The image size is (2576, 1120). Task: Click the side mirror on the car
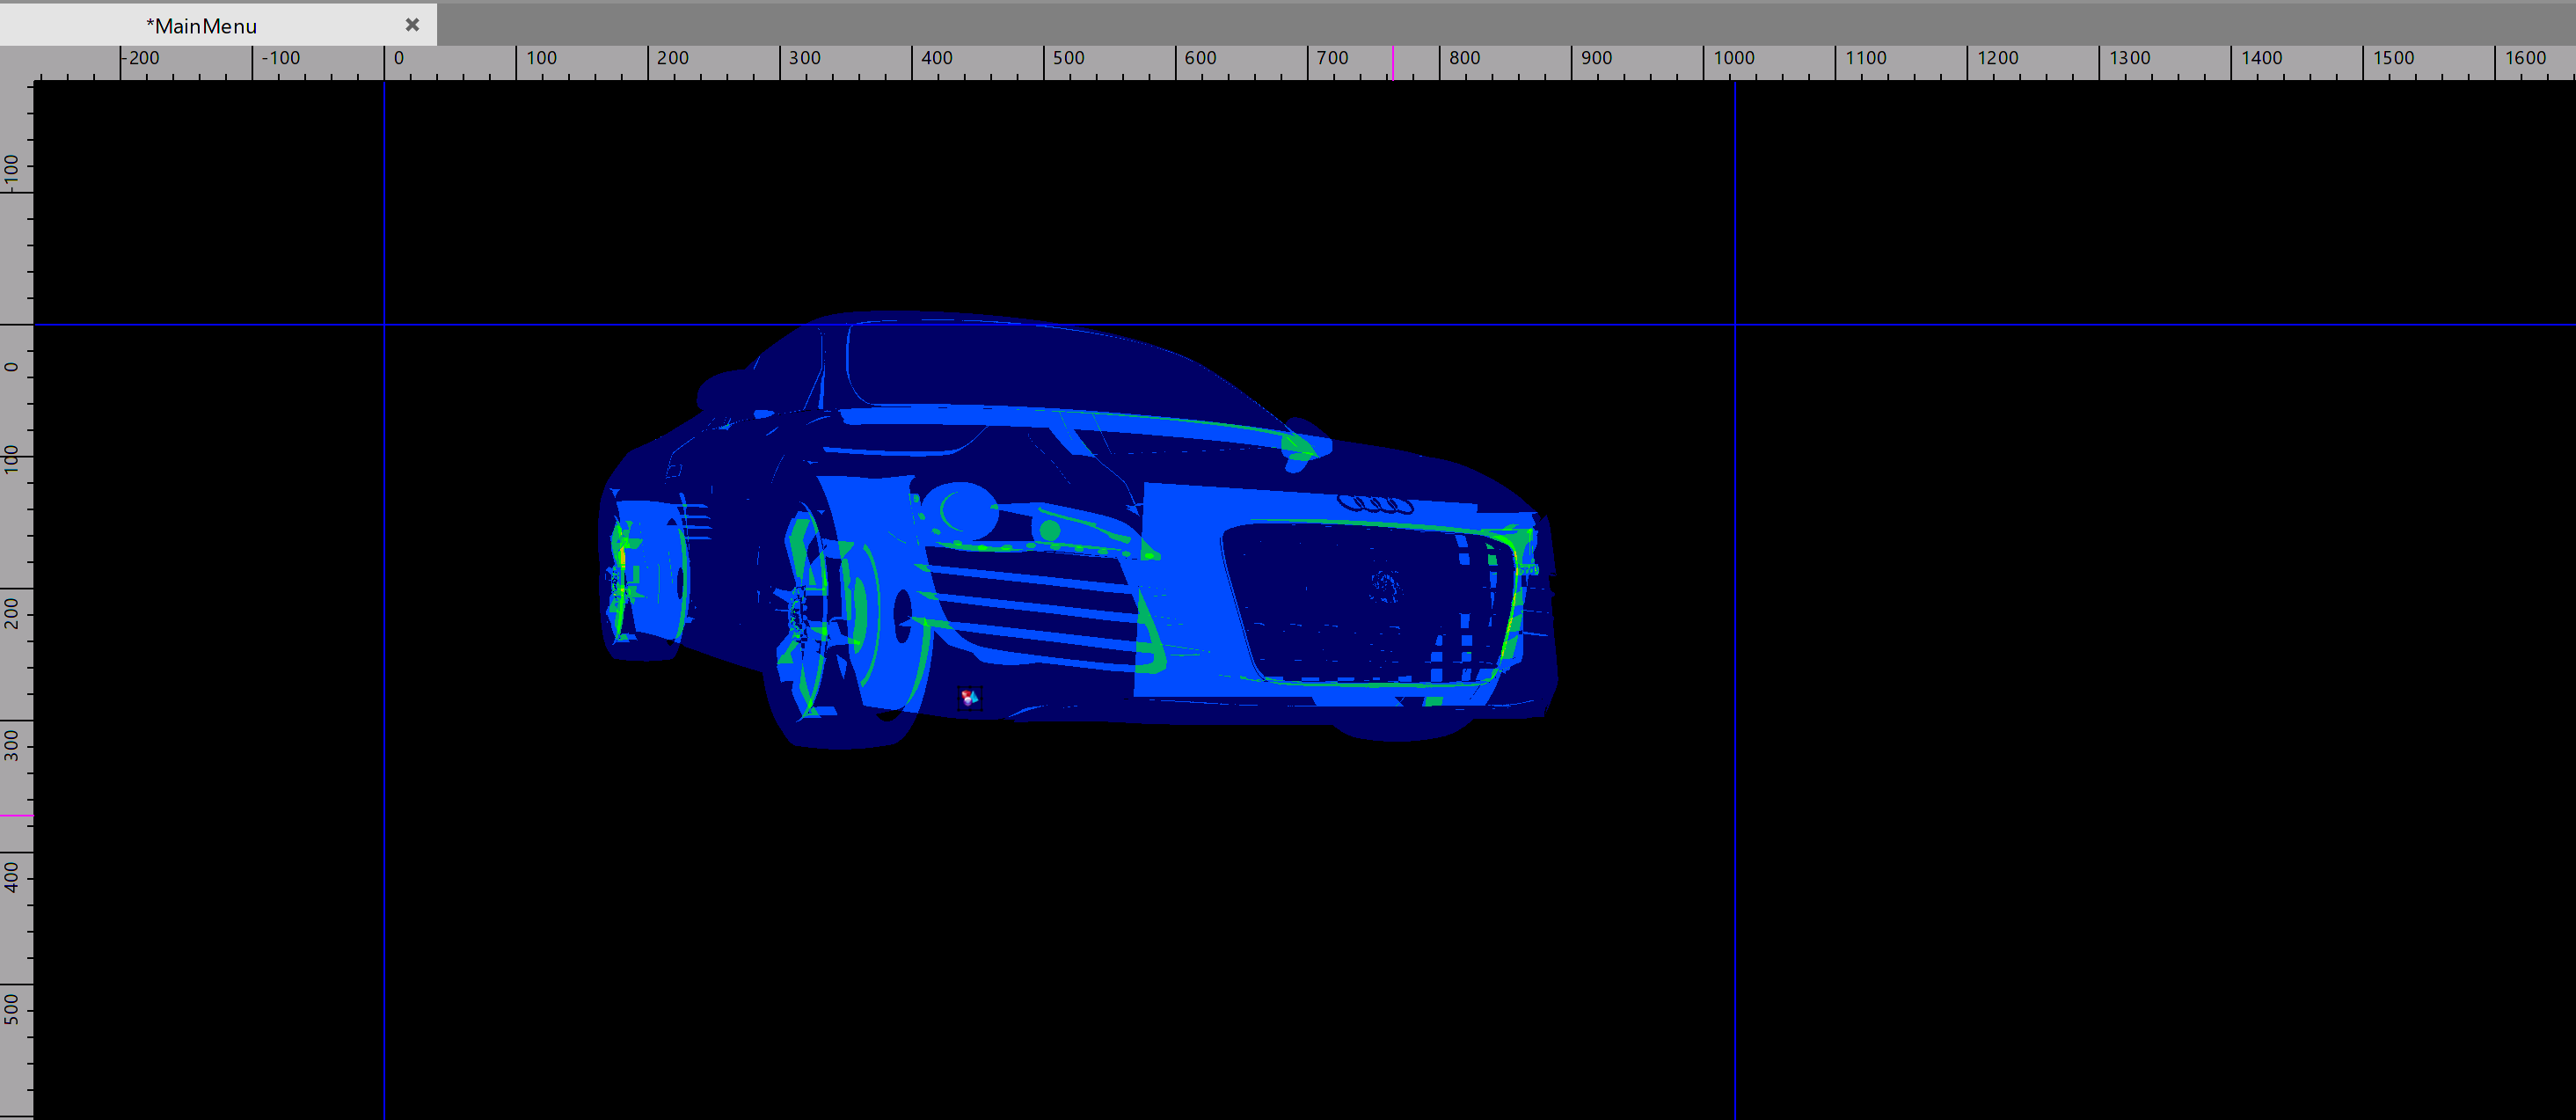pos(1303,447)
